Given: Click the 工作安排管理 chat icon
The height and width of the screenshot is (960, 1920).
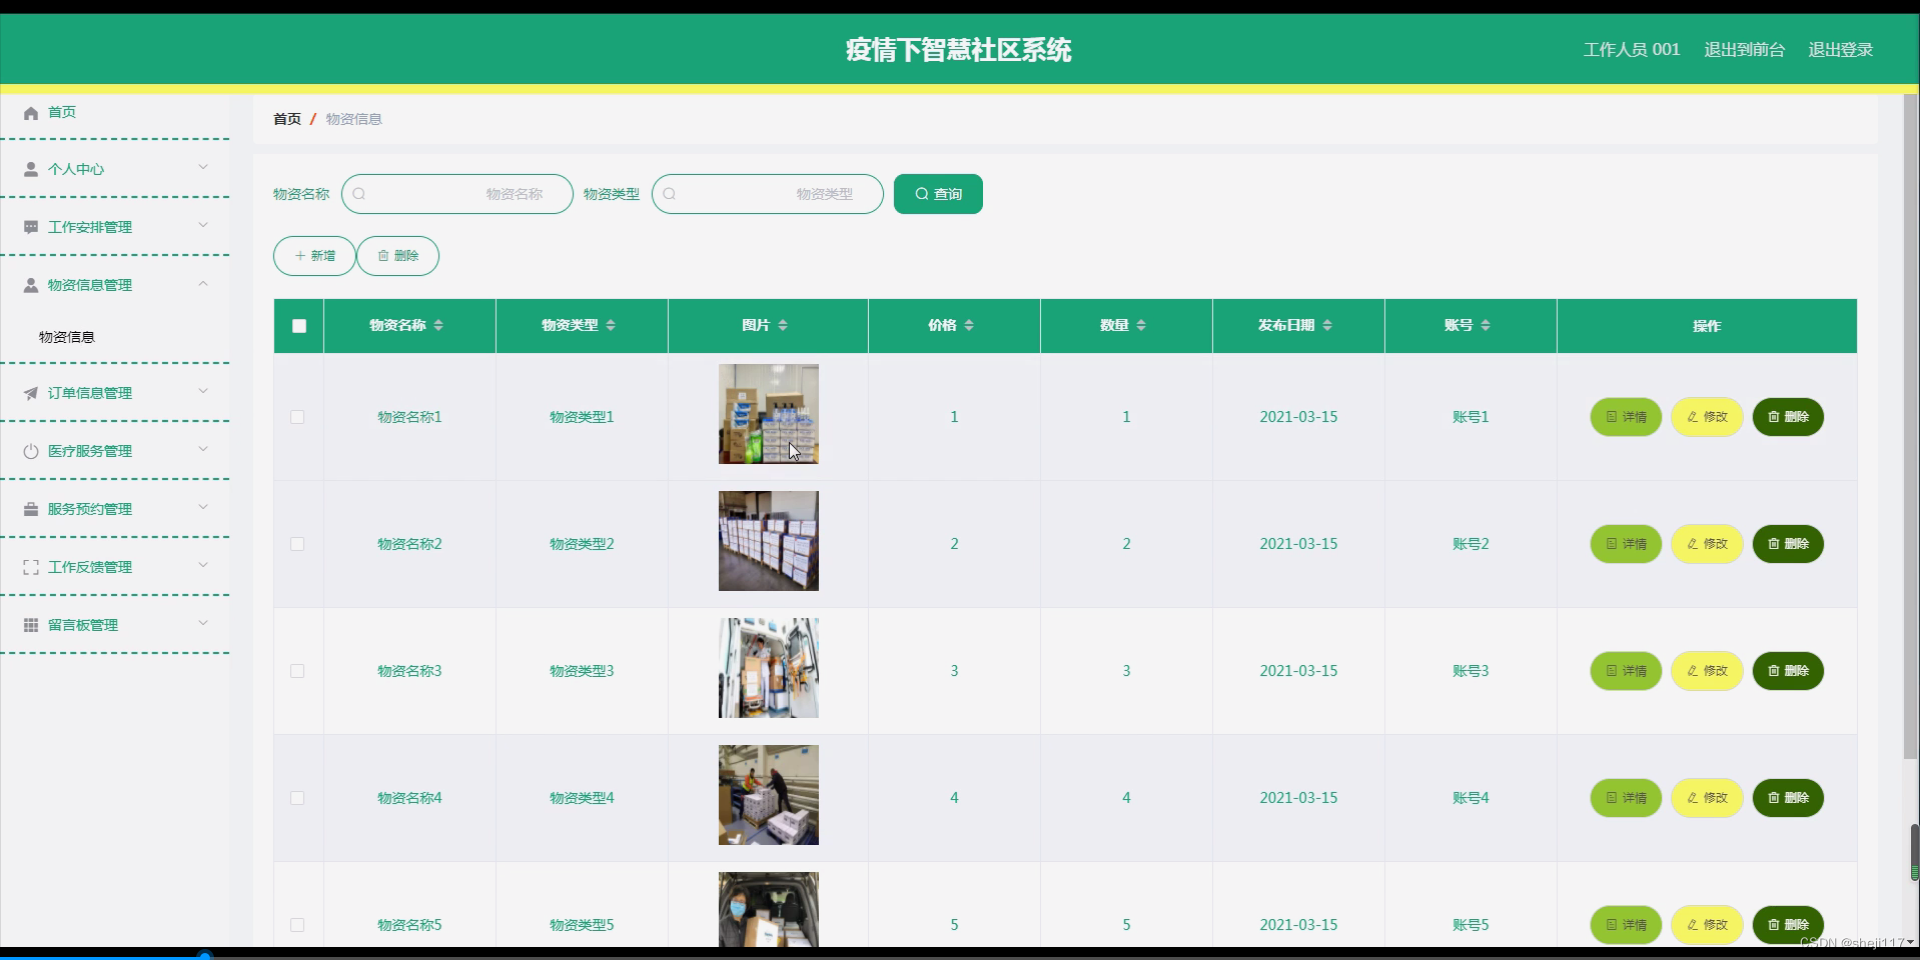Looking at the screenshot, I should (31, 228).
